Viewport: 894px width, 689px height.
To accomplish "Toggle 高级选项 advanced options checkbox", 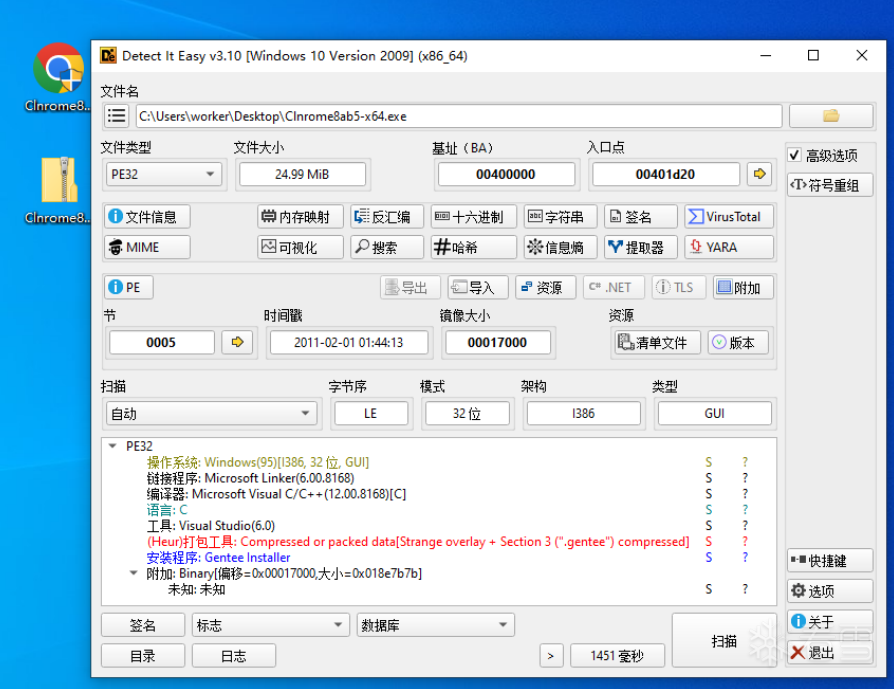I will (795, 155).
